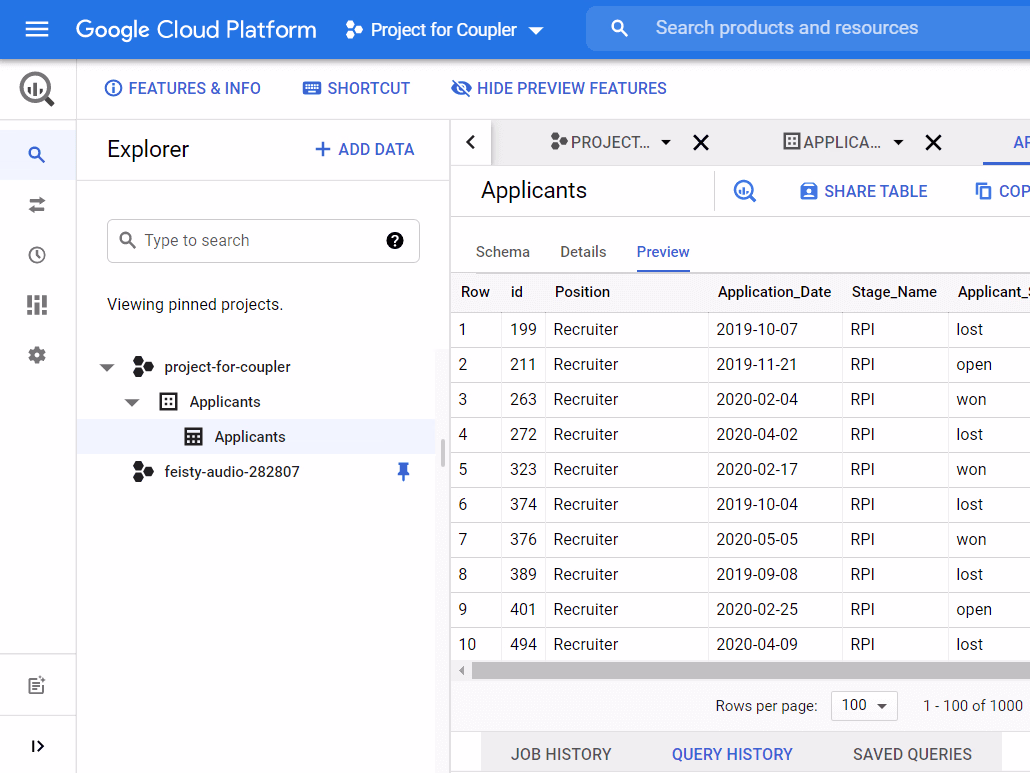Unpin the feisty-audio-282807 project
The image size is (1030, 773).
(403, 471)
